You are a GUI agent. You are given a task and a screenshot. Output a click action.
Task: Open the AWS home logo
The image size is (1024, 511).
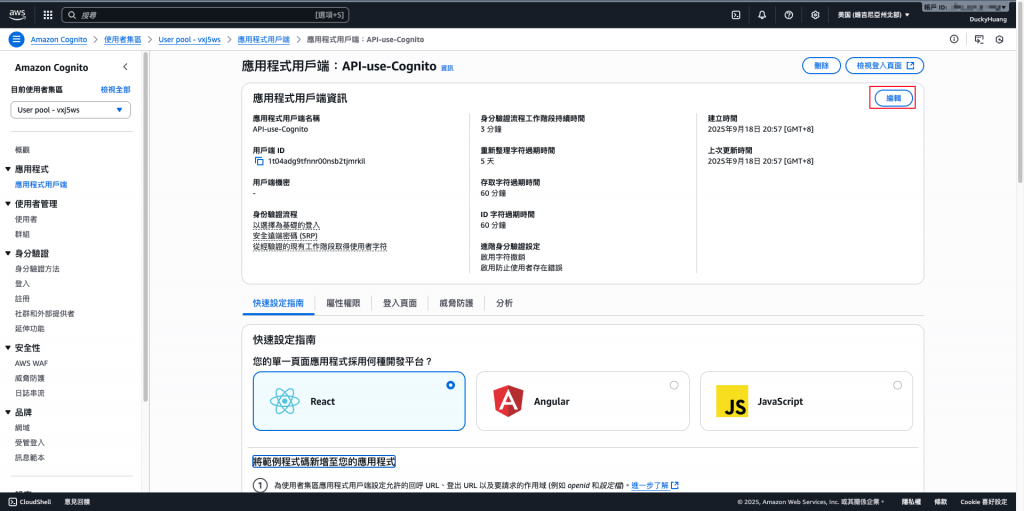click(x=17, y=14)
